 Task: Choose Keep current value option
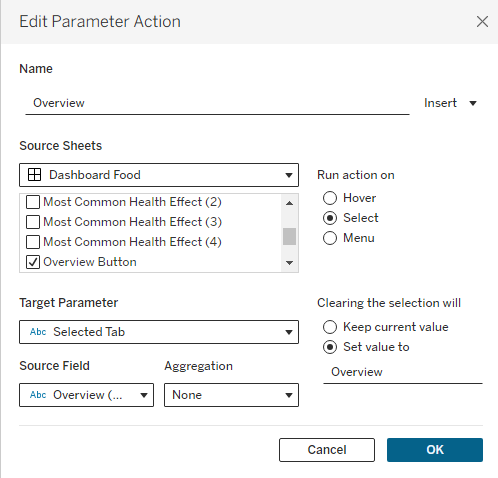(x=330, y=327)
